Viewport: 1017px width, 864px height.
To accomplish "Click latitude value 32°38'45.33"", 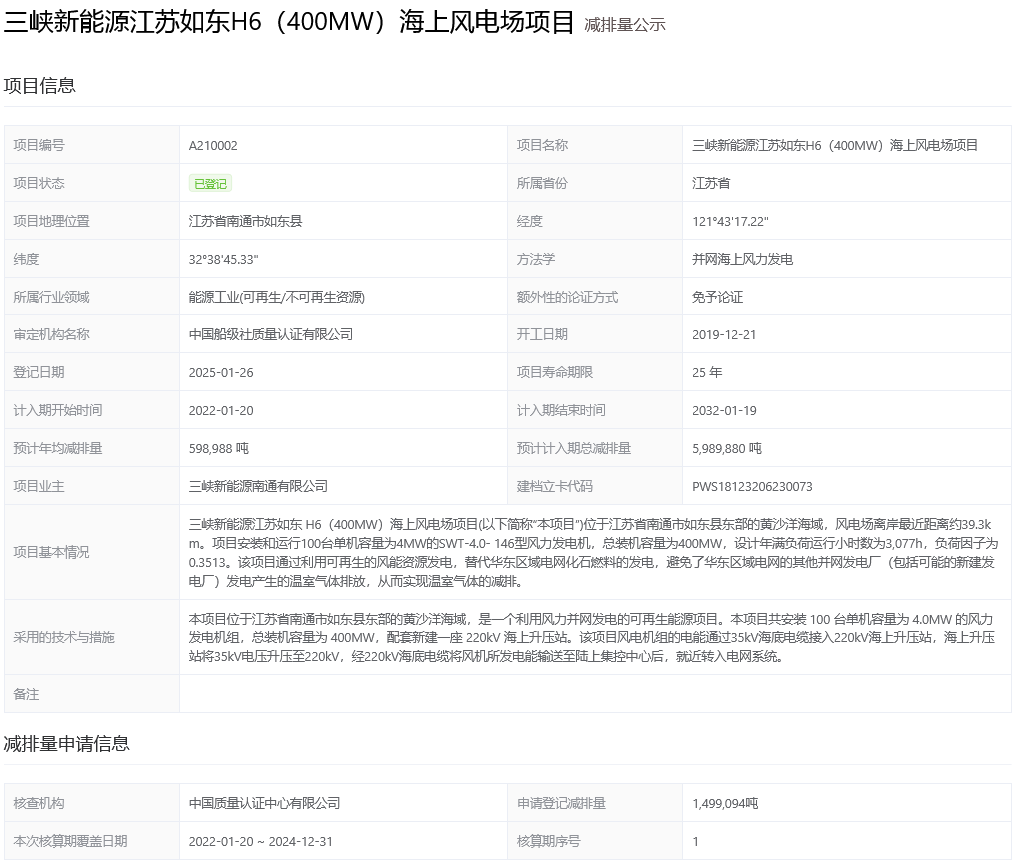I will click(223, 259).
